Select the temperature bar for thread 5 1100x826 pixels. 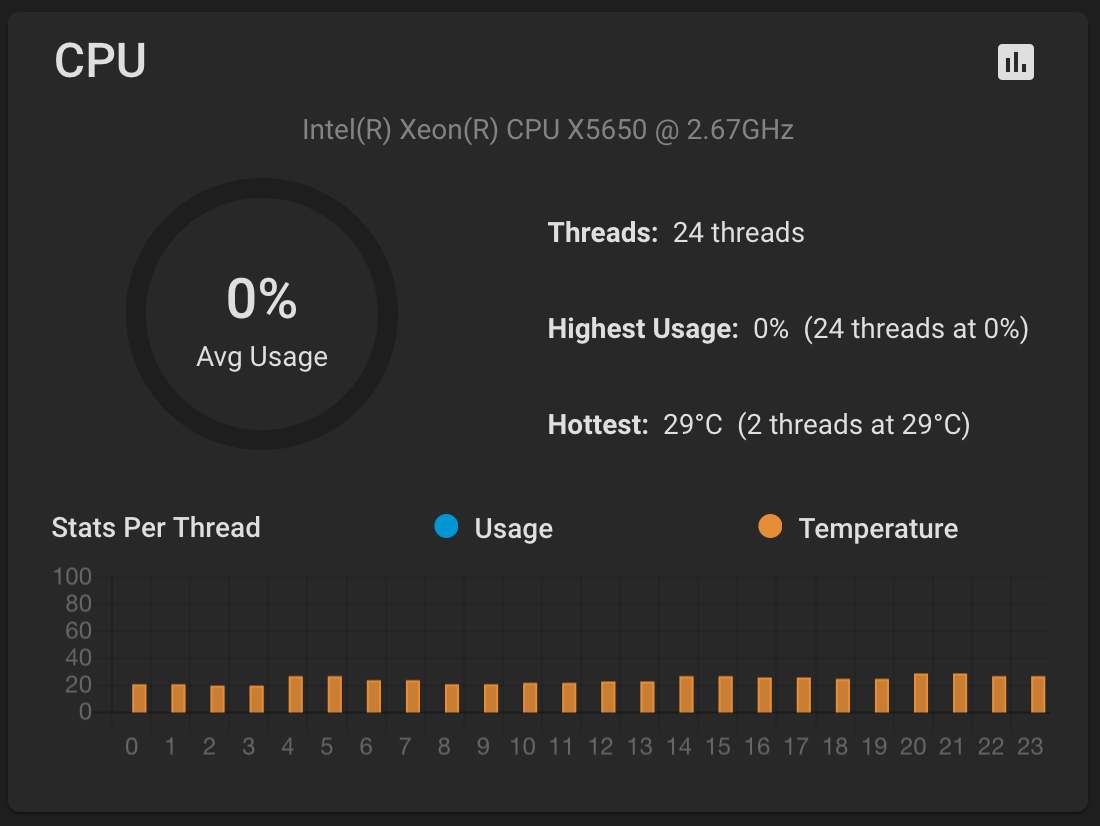click(335, 694)
